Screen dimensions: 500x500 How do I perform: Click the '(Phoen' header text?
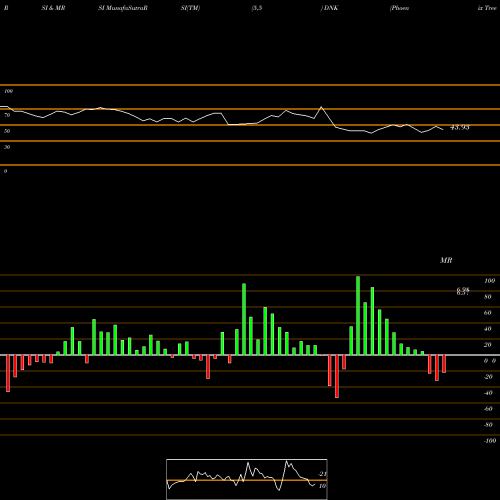tap(399, 8)
